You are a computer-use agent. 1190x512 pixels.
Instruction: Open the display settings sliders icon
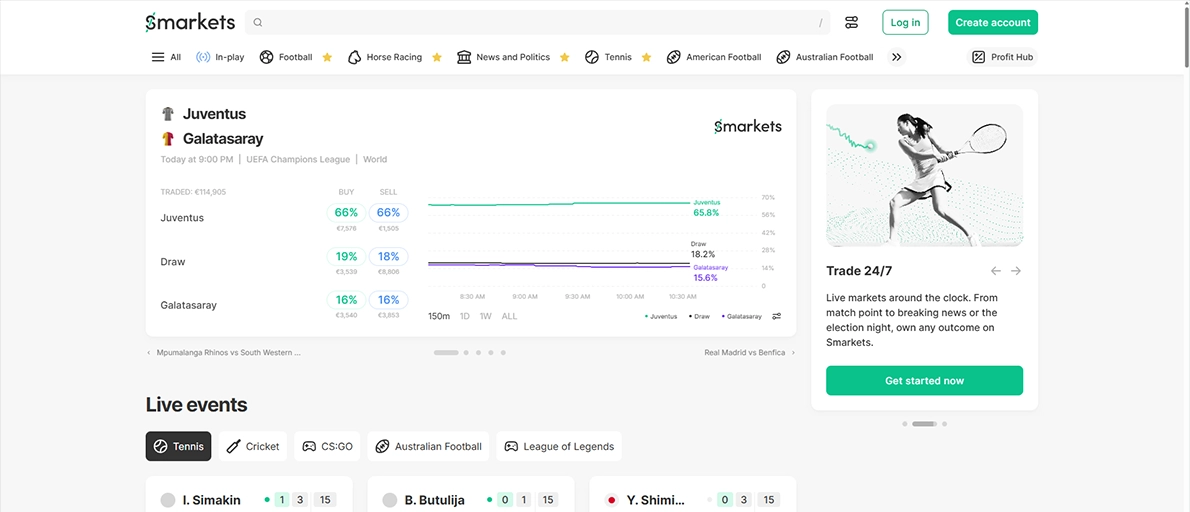(x=851, y=23)
